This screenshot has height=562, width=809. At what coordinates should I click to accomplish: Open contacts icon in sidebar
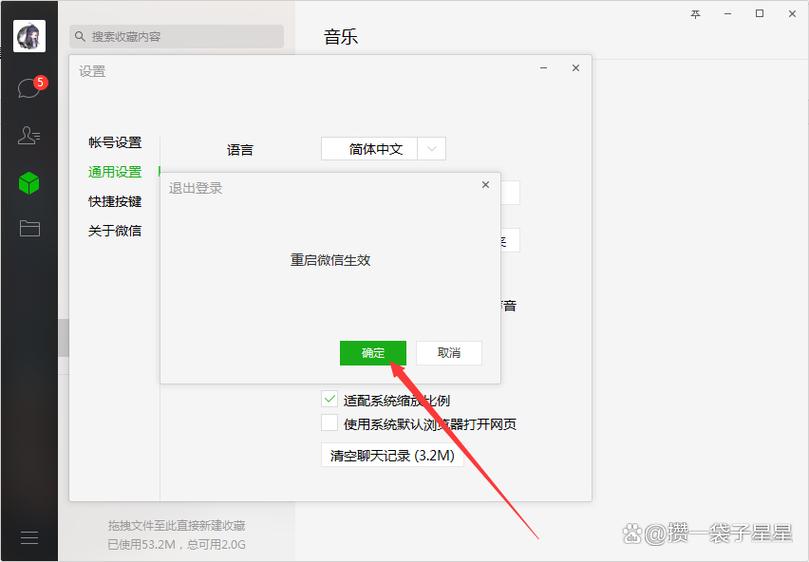pos(29,135)
